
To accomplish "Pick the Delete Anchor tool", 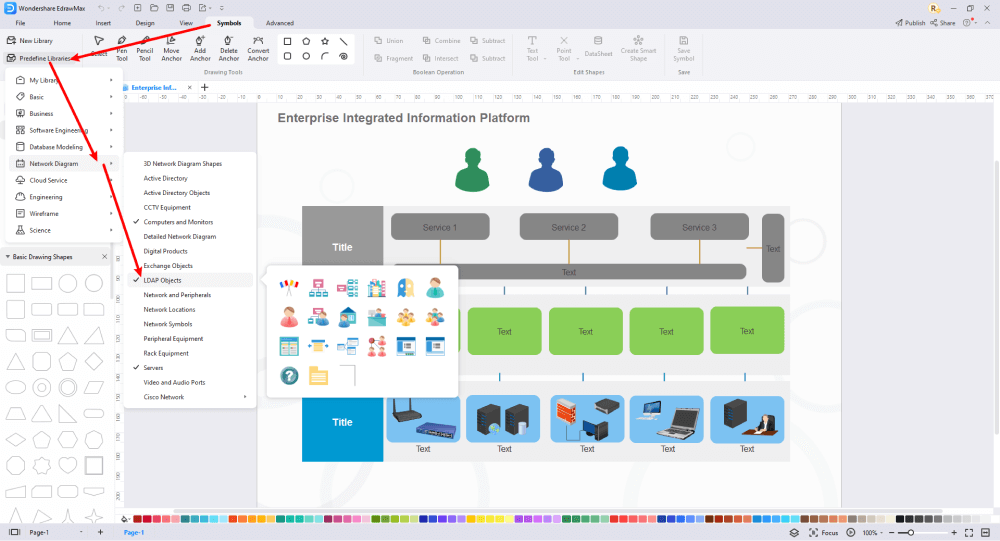I will (229, 47).
